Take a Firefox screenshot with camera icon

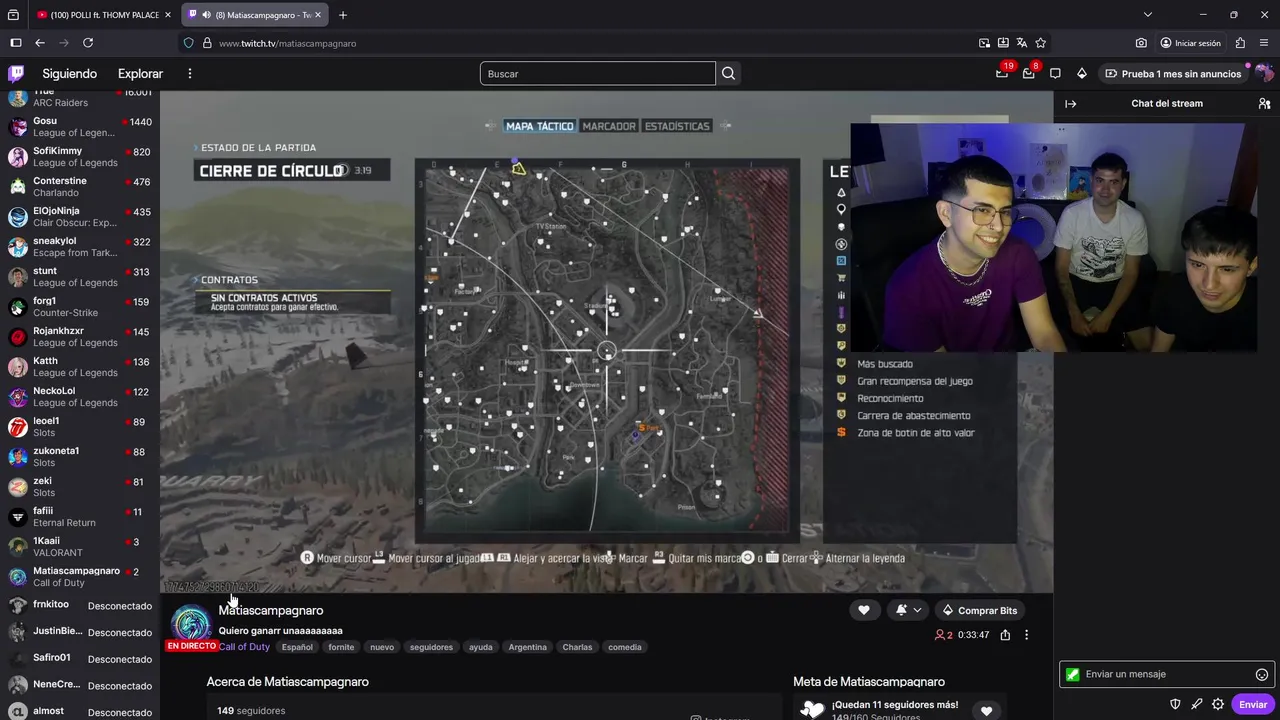coord(1141,43)
